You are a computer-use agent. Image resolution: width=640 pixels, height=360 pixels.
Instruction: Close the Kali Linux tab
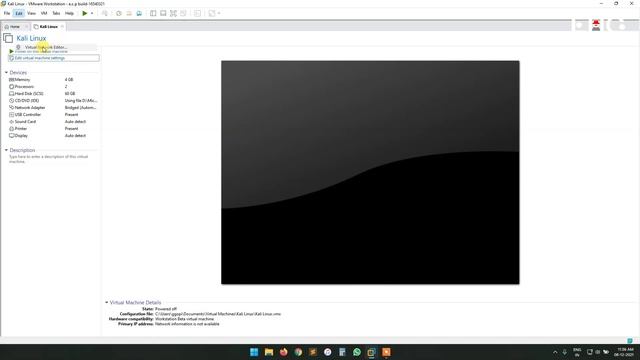click(62, 27)
